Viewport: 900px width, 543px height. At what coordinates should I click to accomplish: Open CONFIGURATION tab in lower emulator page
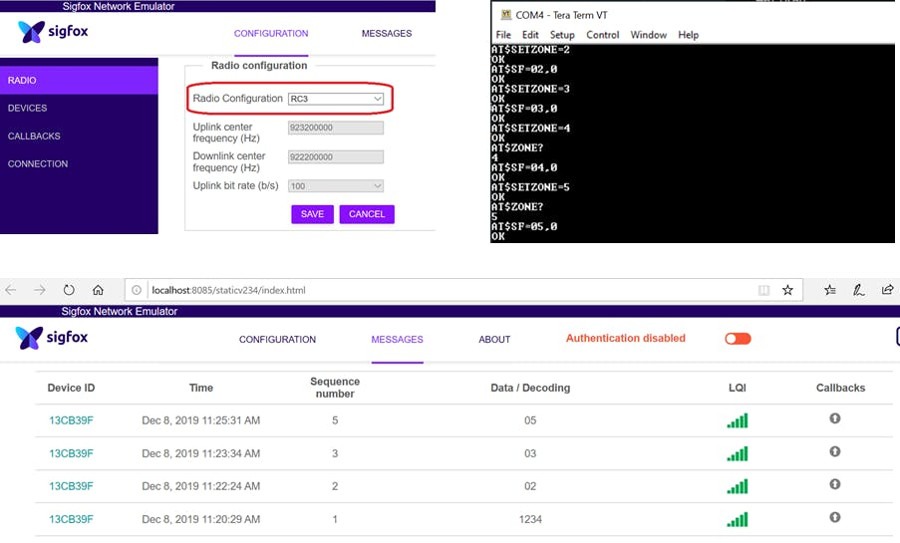(277, 339)
